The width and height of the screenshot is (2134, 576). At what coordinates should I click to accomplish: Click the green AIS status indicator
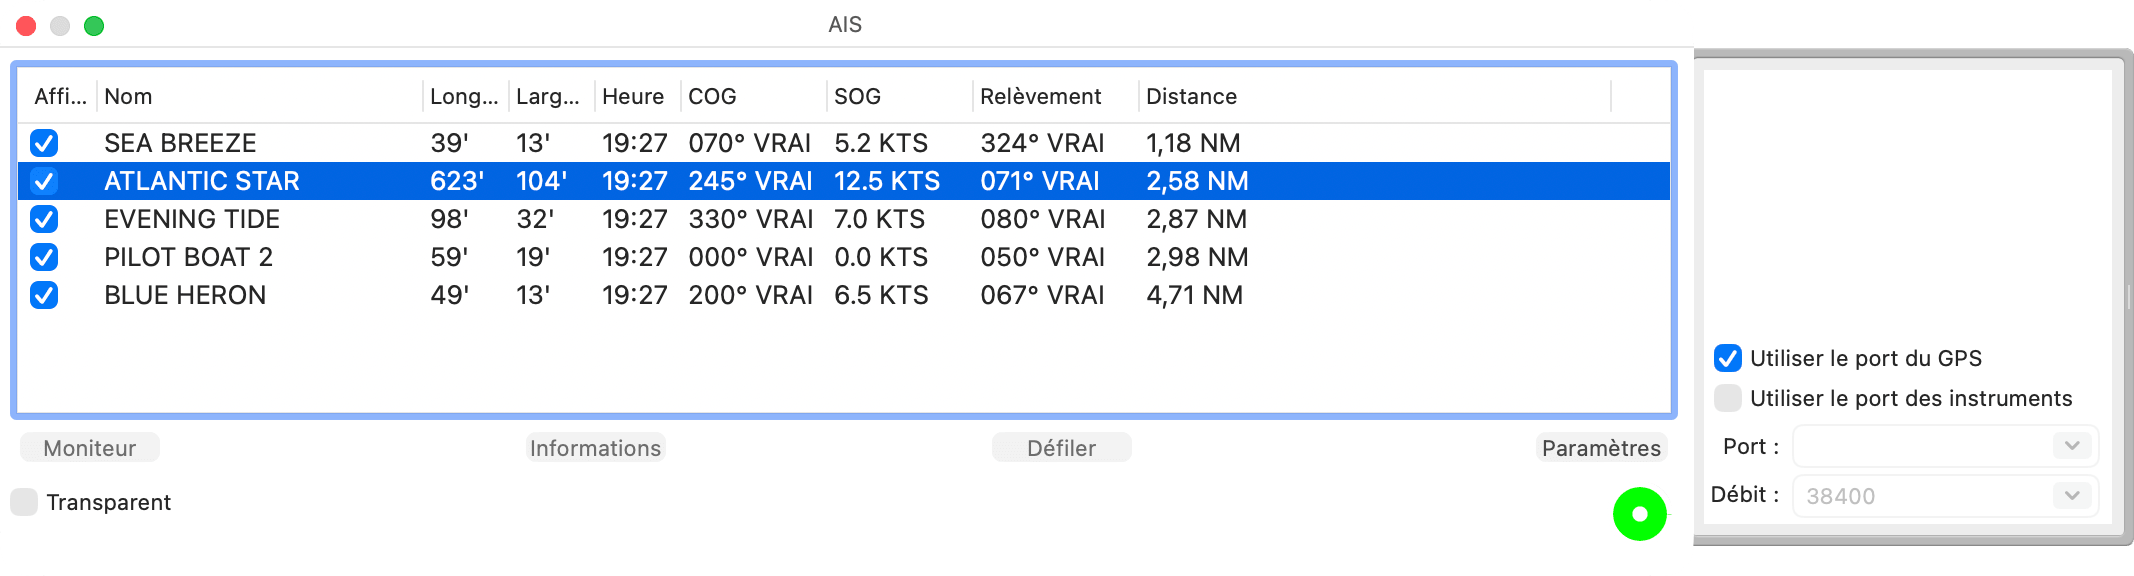[x=1640, y=514]
